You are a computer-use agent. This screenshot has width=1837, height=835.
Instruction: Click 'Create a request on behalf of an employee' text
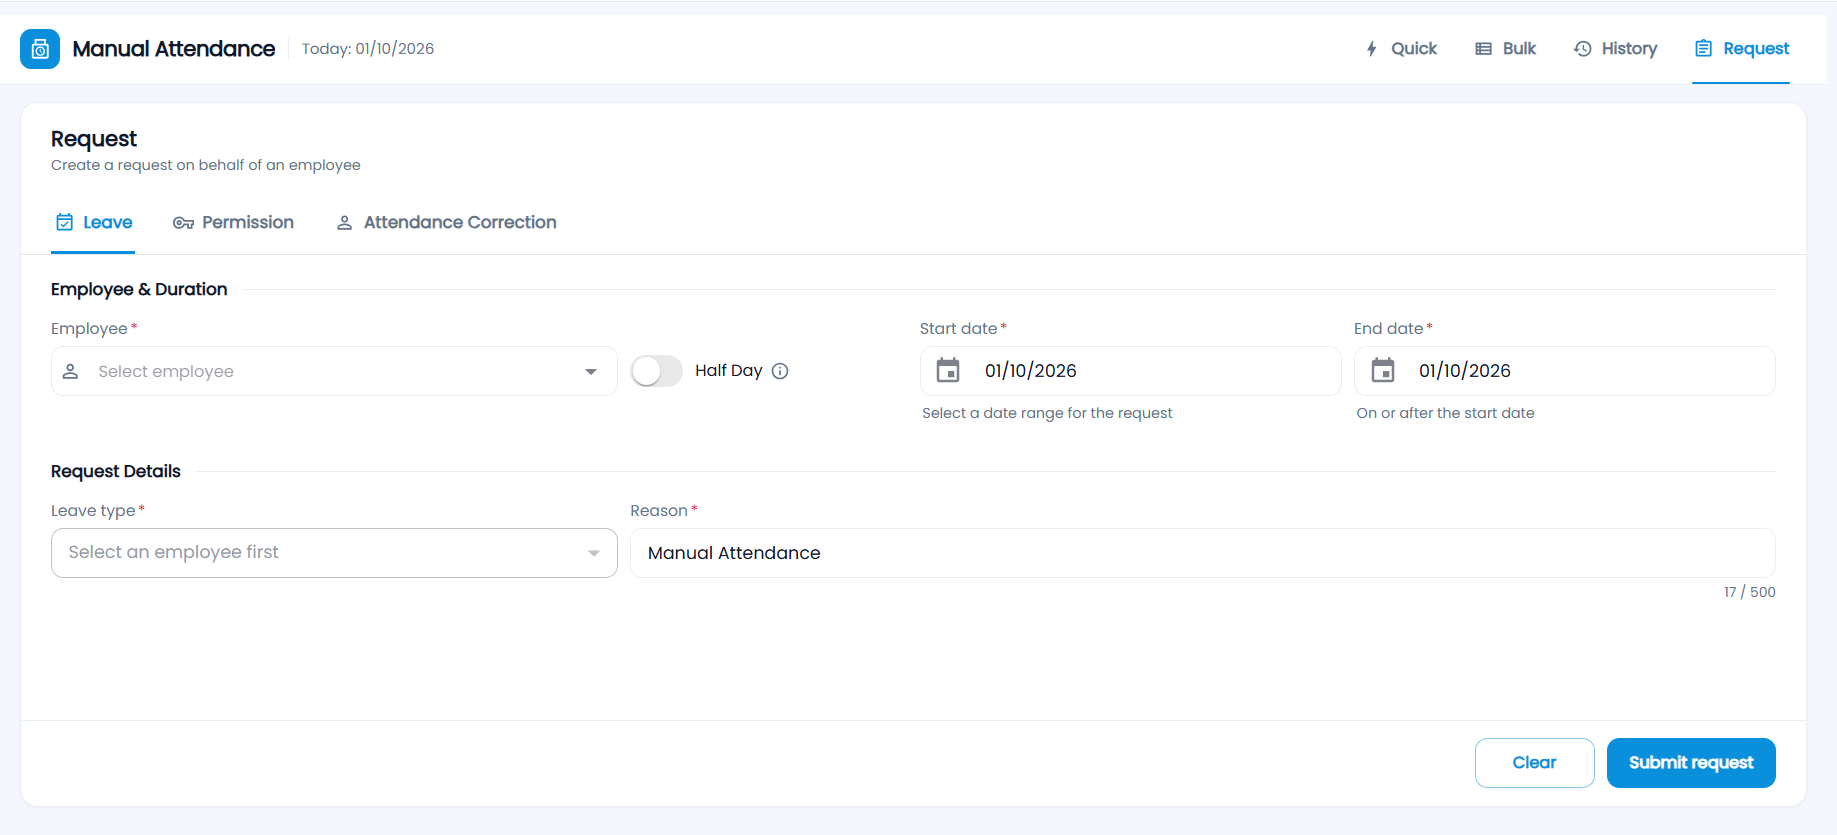pyautogui.click(x=206, y=165)
